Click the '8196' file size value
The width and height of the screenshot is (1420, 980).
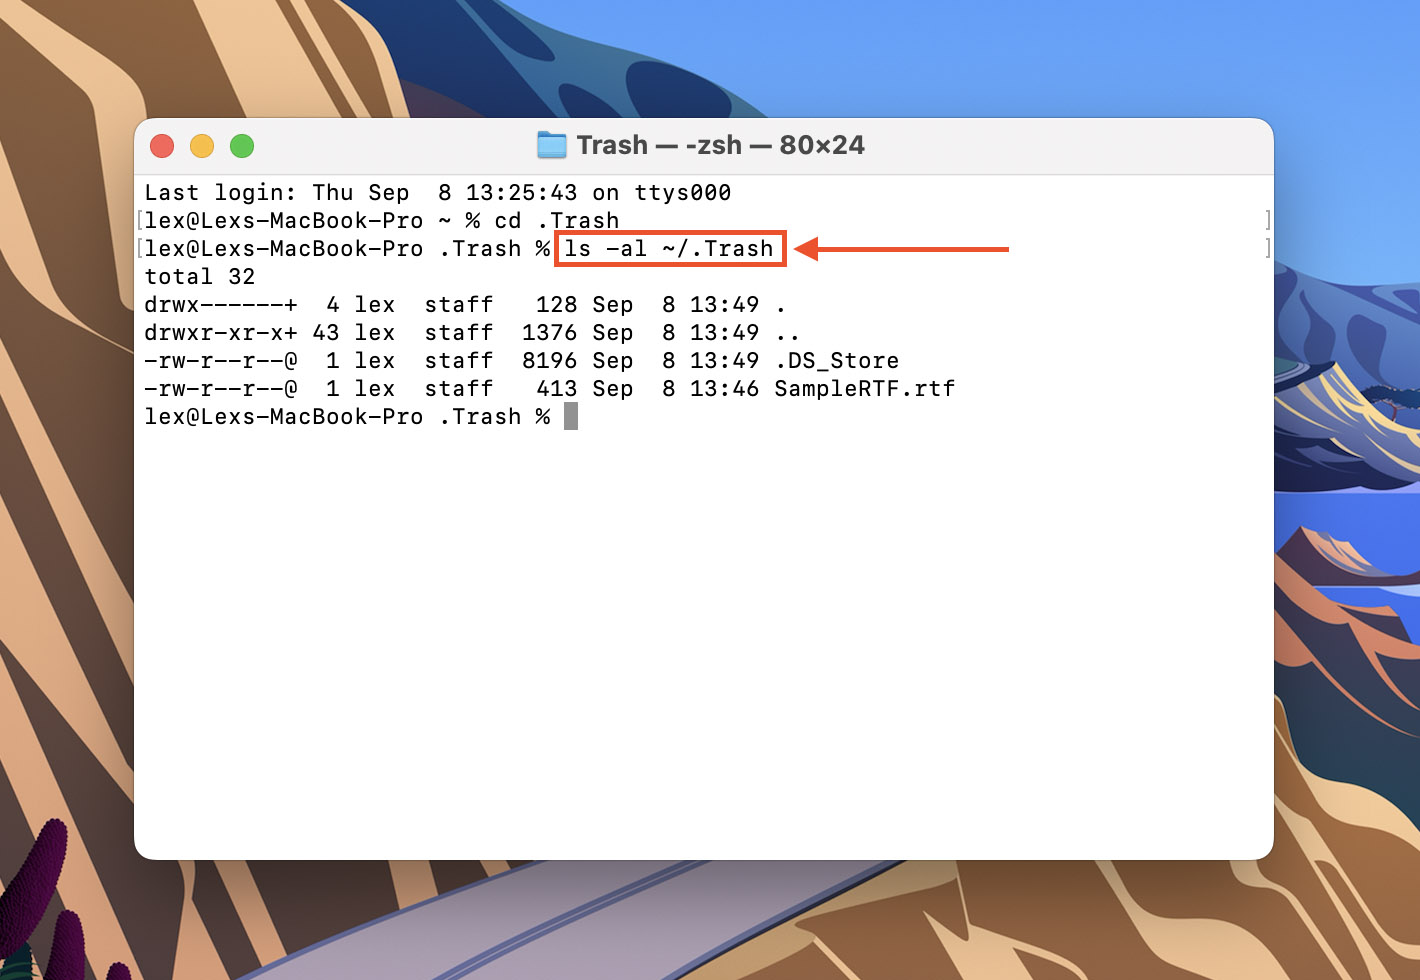coord(550,360)
